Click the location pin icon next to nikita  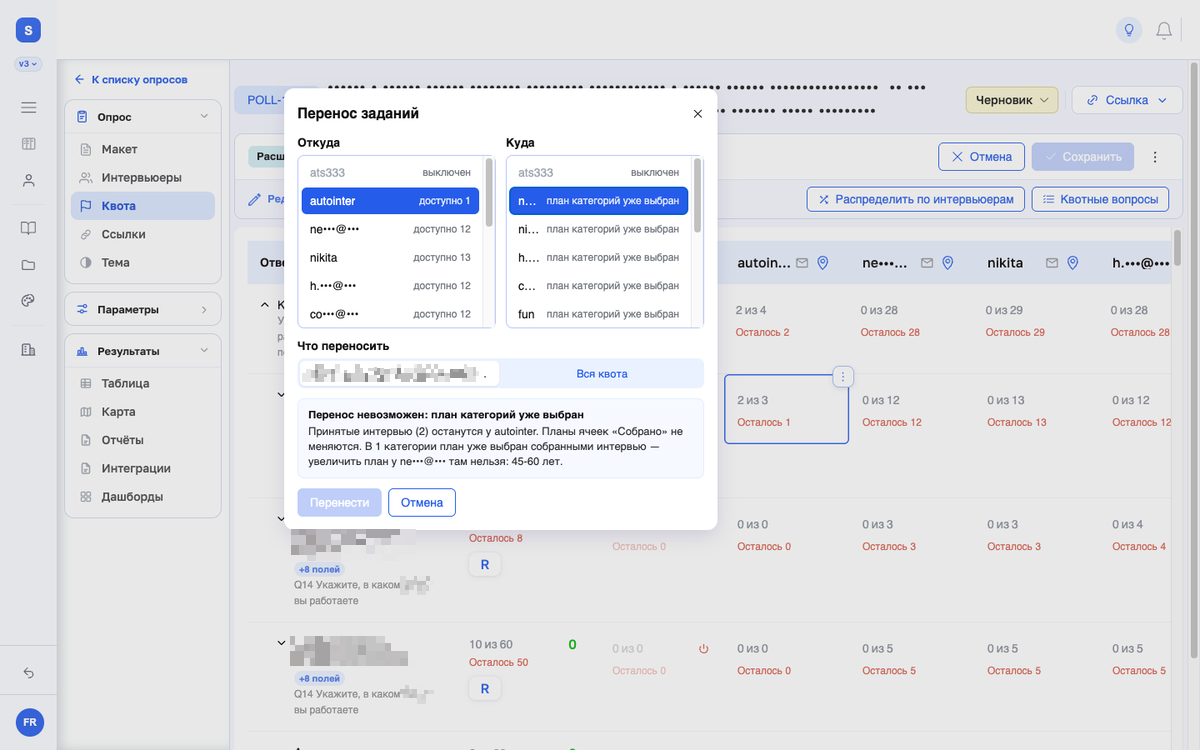click(x=1072, y=263)
